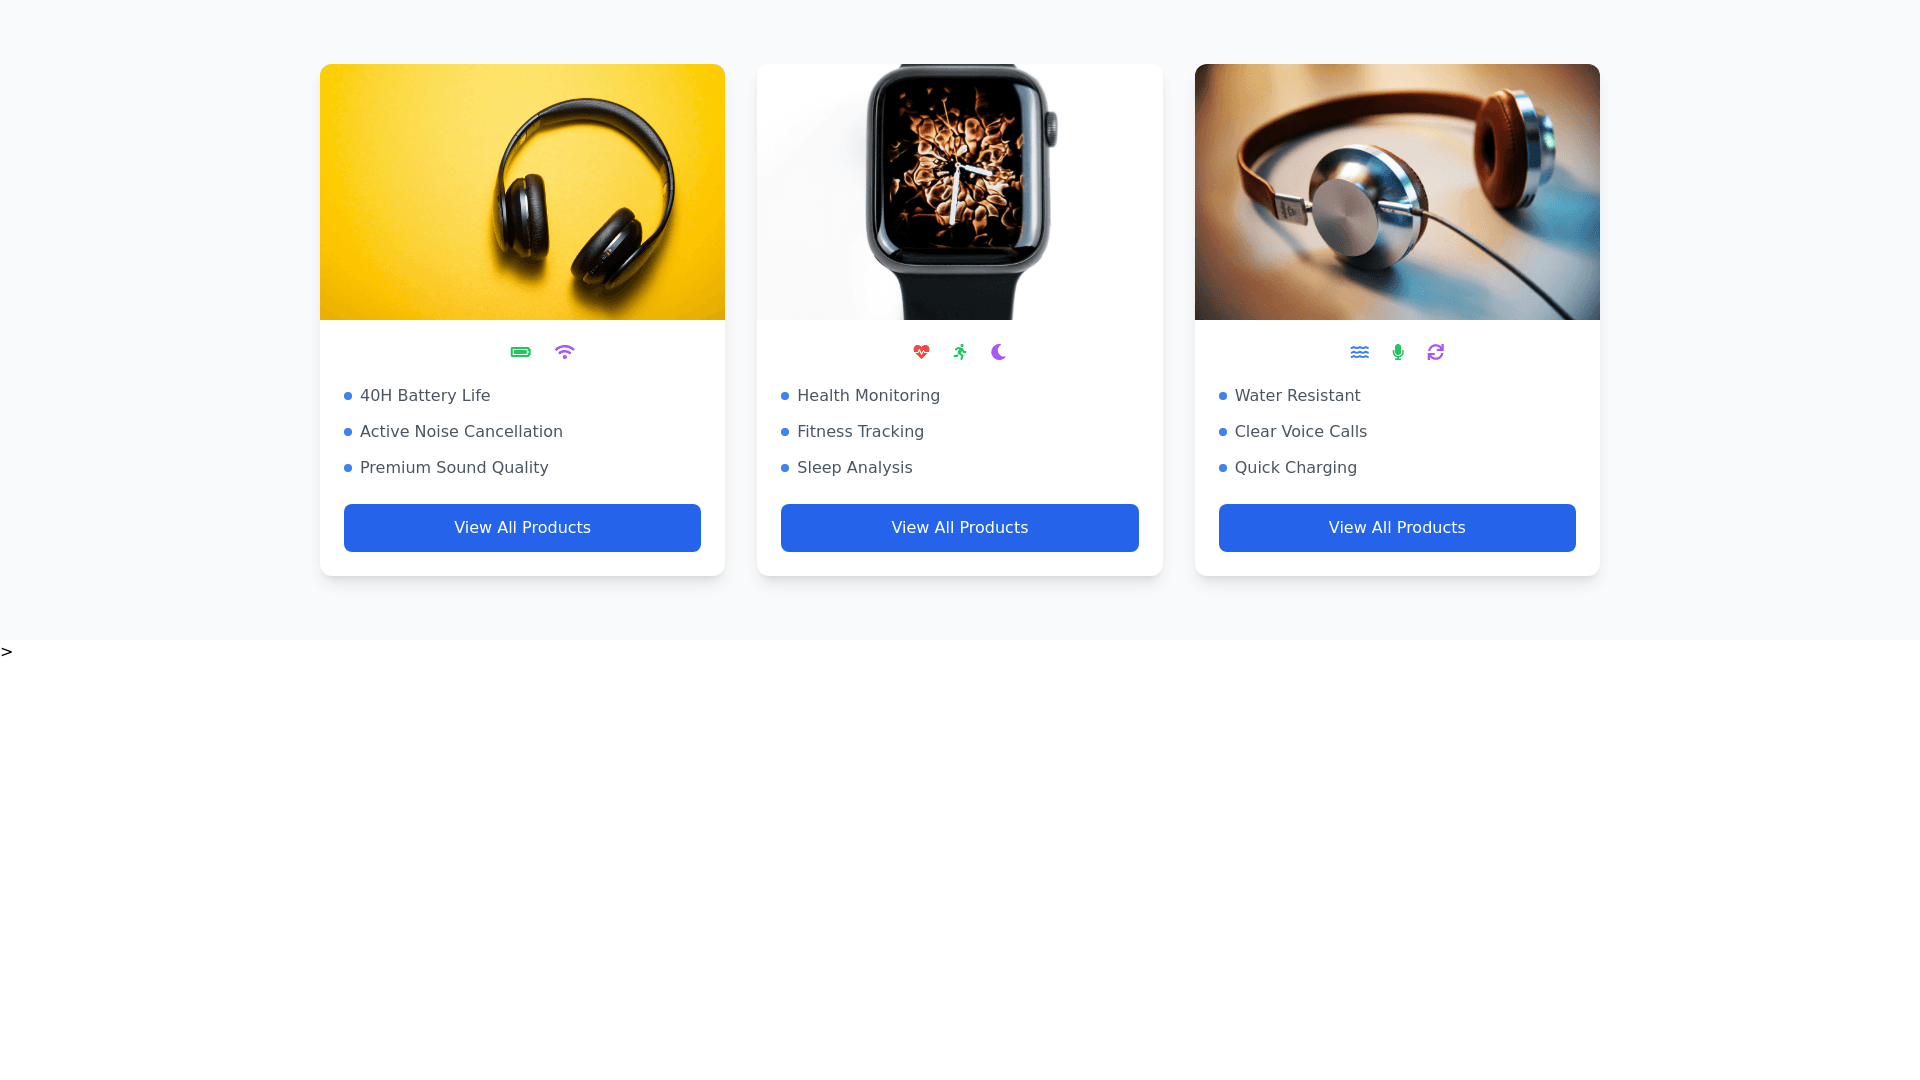This screenshot has height=1080, width=1920.
Task: Select the smartwatch product image
Action: pos(960,192)
